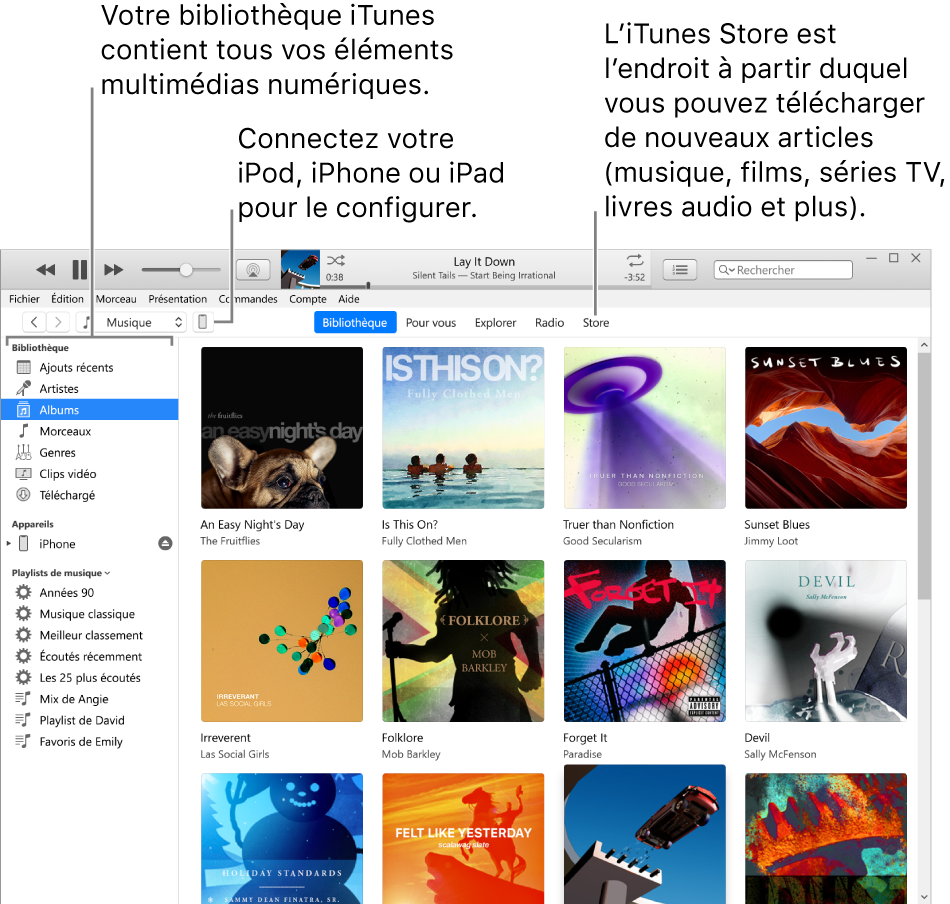Open the Is This On? album cover
The height and width of the screenshot is (904, 950).
tap(463, 428)
